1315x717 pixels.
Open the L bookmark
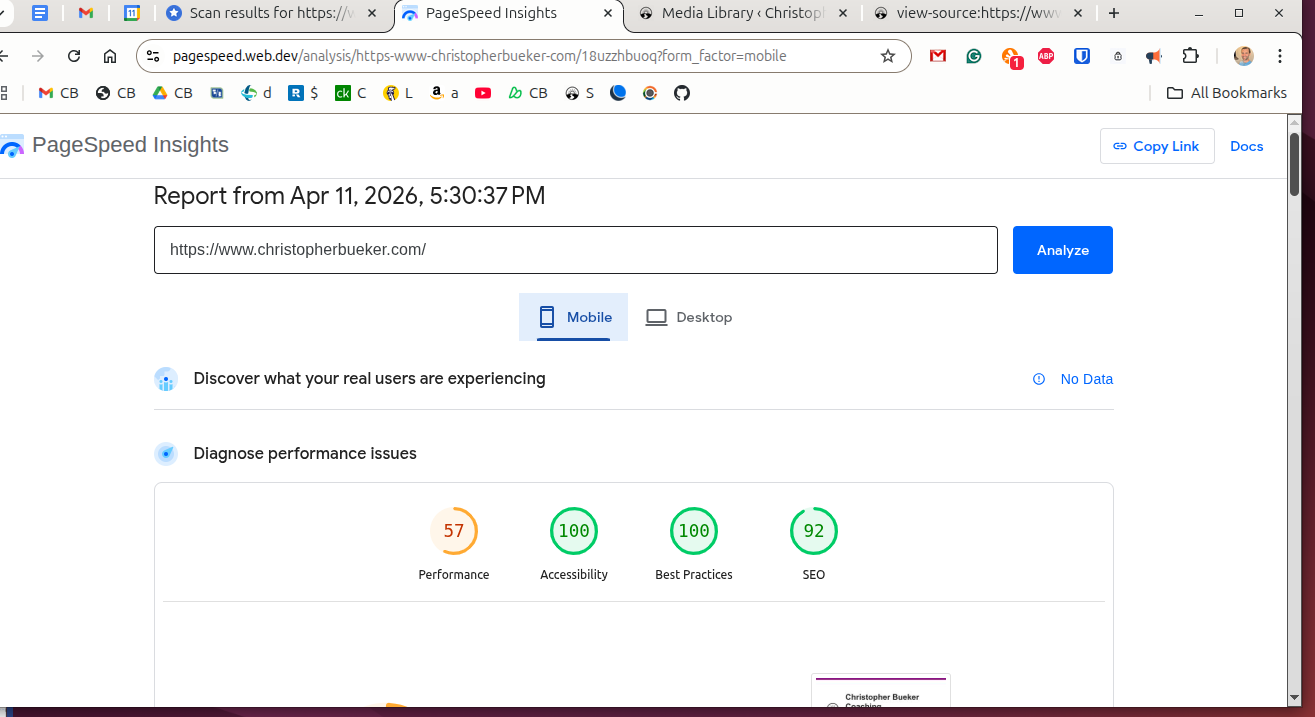pyautogui.click(x=398, y=93)
